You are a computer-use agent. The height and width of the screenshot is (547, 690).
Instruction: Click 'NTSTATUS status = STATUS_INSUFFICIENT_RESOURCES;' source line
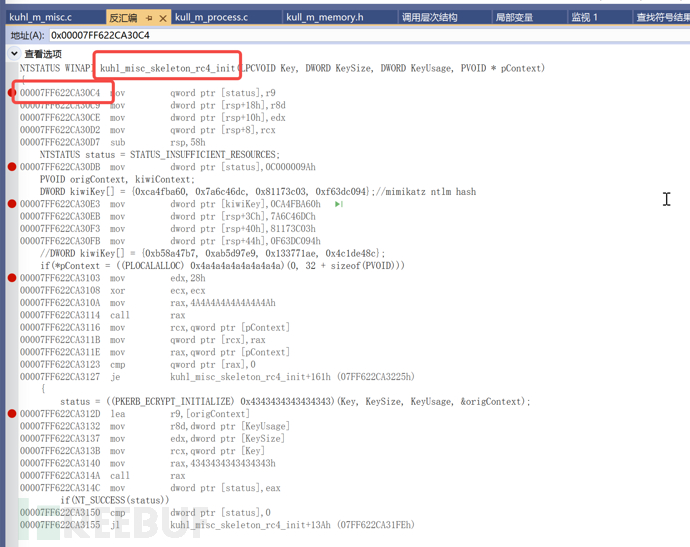(x=160, y=154)
